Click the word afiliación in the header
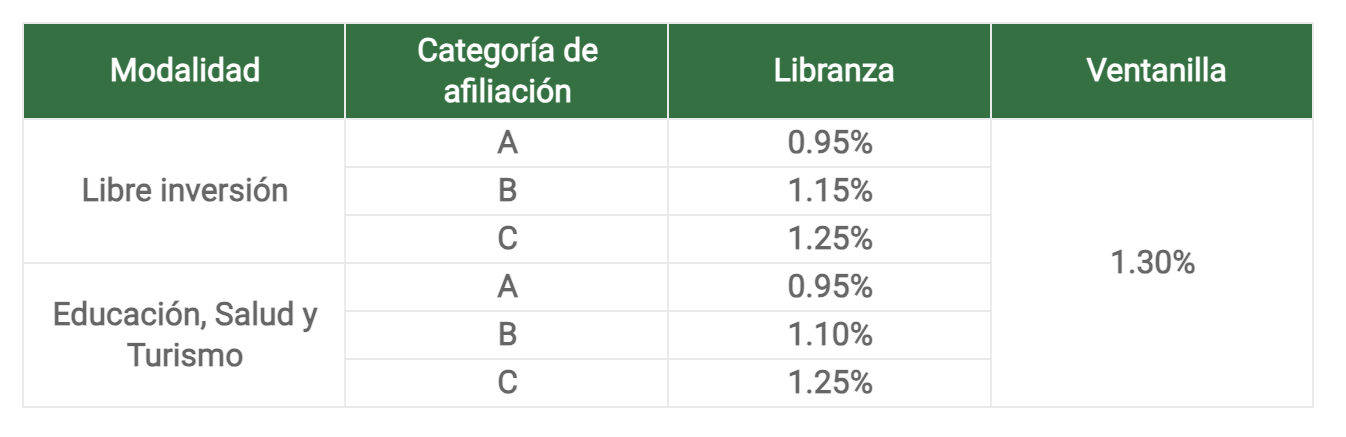 (x=508, y=92)
